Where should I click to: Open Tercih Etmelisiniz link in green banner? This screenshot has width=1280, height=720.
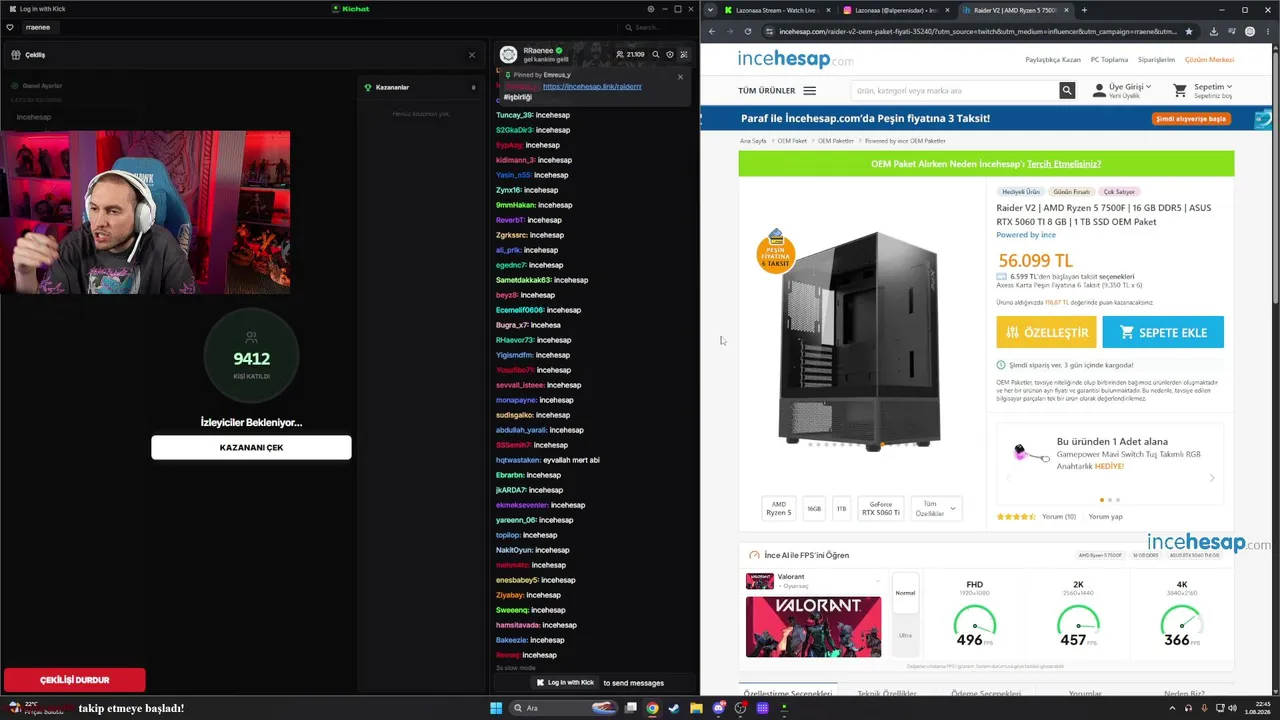pos(1064,164)
